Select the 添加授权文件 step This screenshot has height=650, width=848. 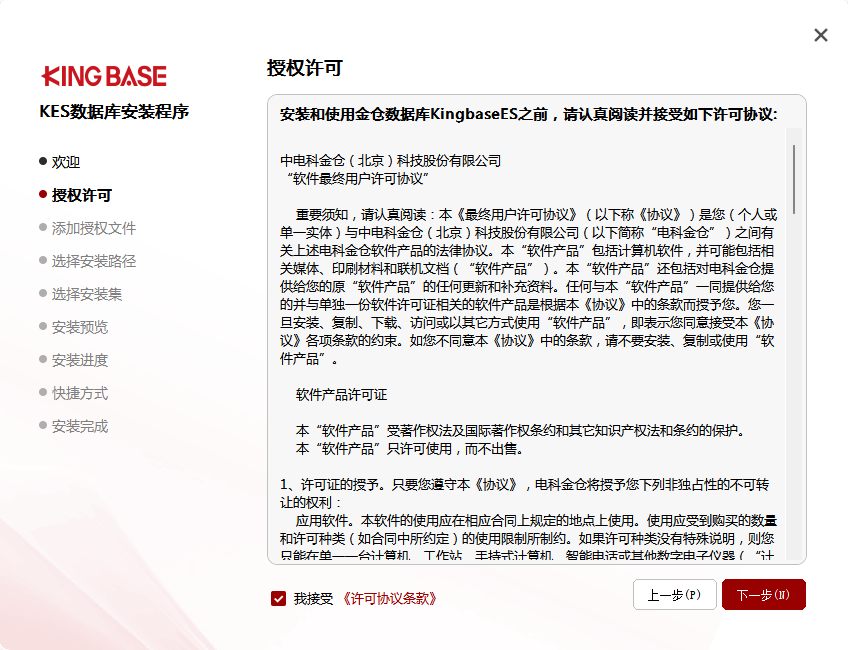[x=93, y=228]
